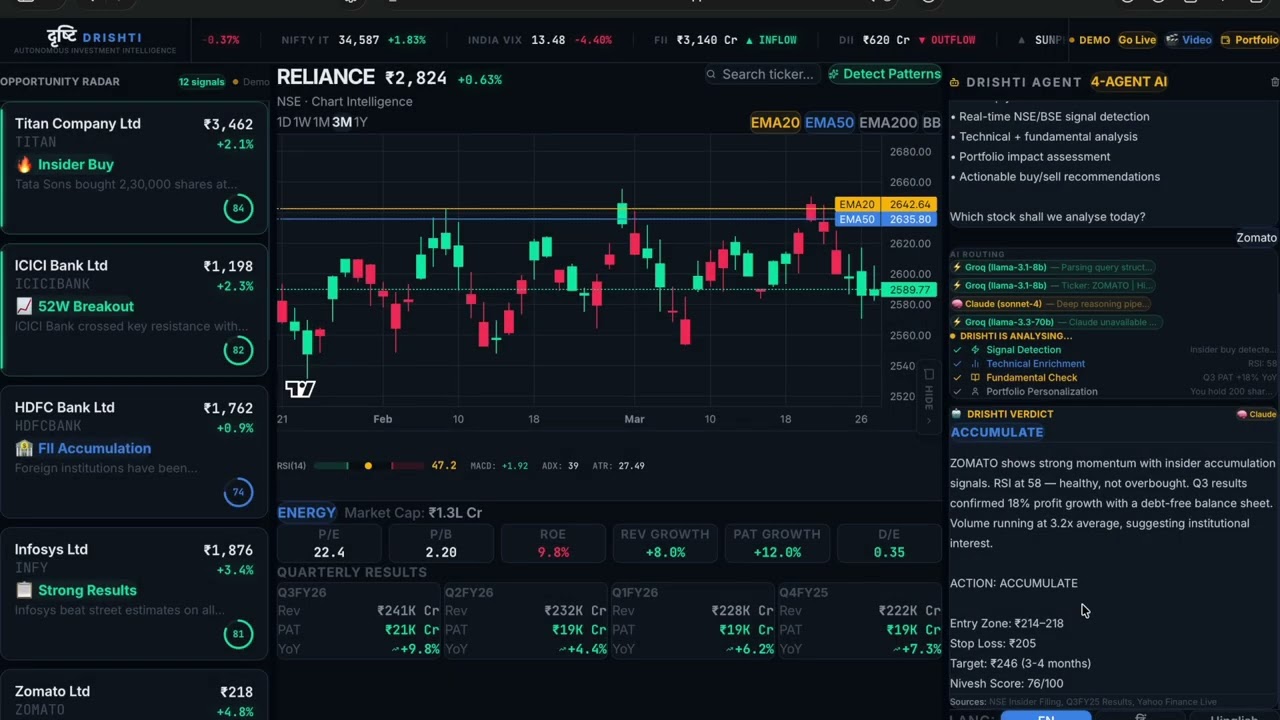1280x720 pixels.
Task: Click the sparkle icon on Detect Patterns
Action: coord(834,74)
